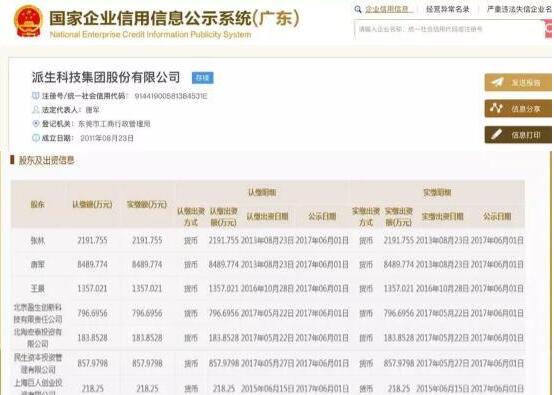
Task: Click the national emblem logo
Action: [x=29, y=21]
